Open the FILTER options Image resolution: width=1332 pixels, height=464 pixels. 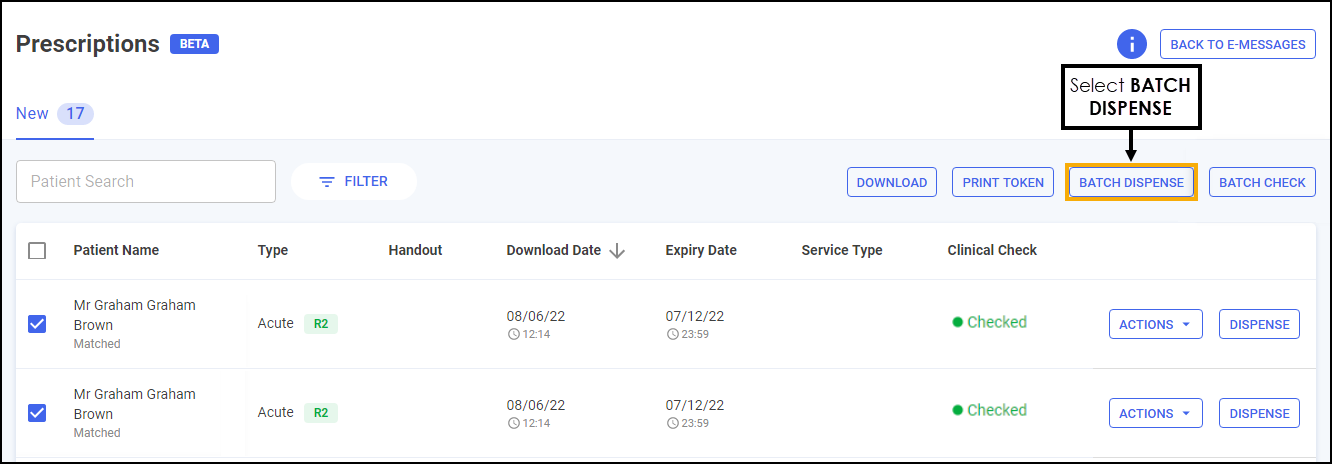click(354, 182)
